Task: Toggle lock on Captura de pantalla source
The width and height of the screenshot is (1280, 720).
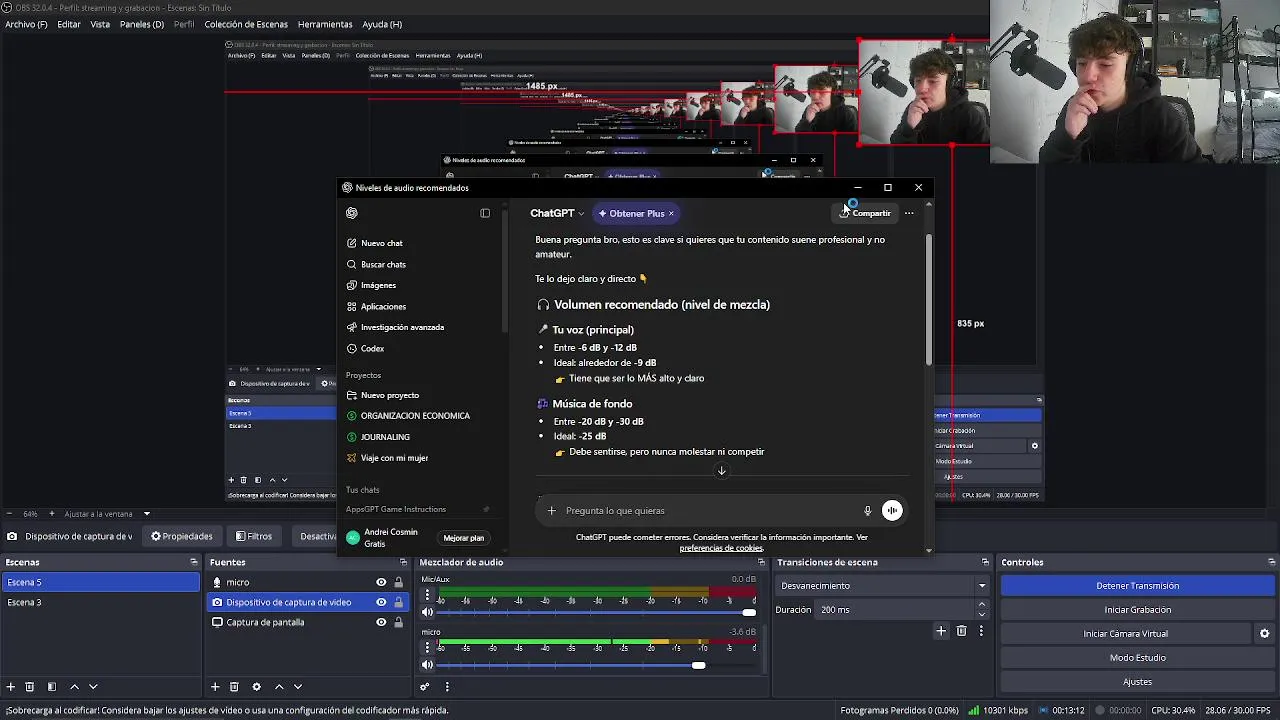Action: coord(398,623)
